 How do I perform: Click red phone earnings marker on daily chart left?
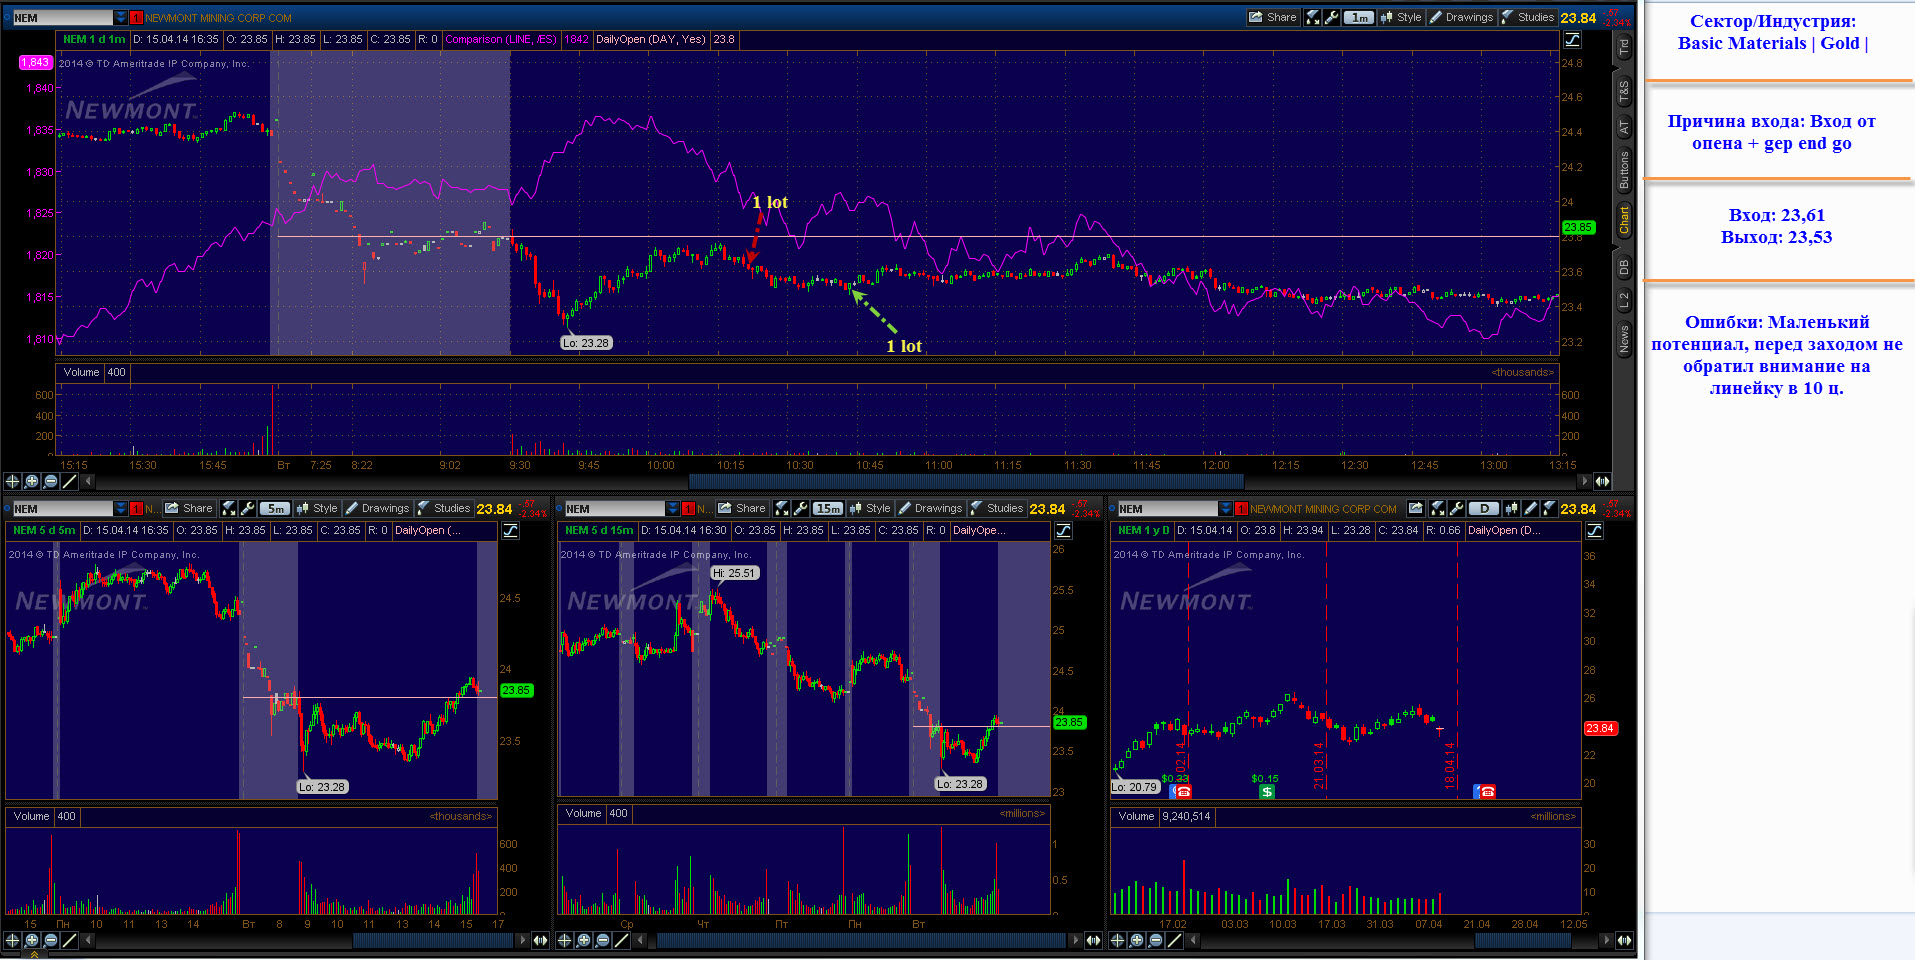[1182, 791]
